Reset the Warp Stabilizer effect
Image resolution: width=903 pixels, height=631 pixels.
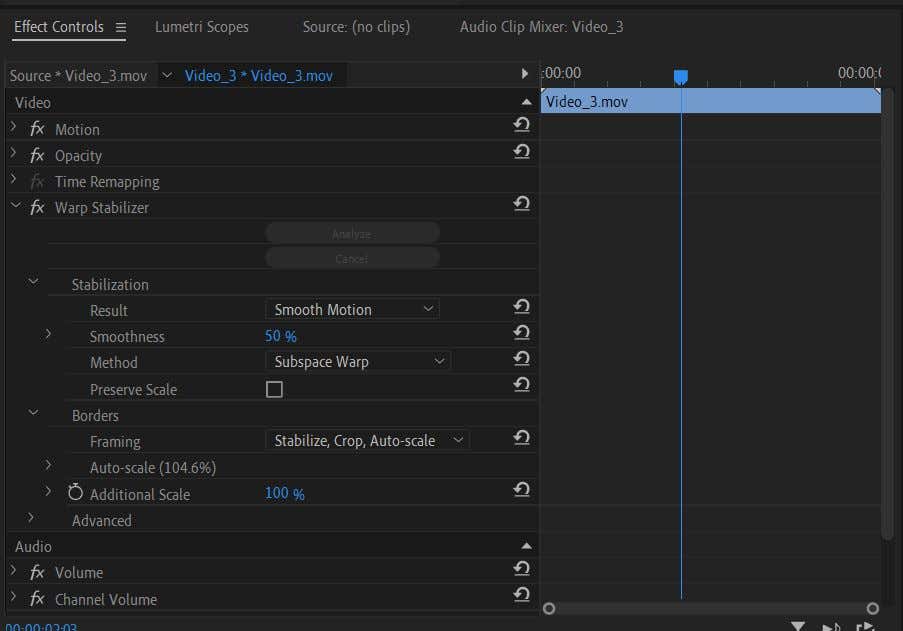click(521, 204)
